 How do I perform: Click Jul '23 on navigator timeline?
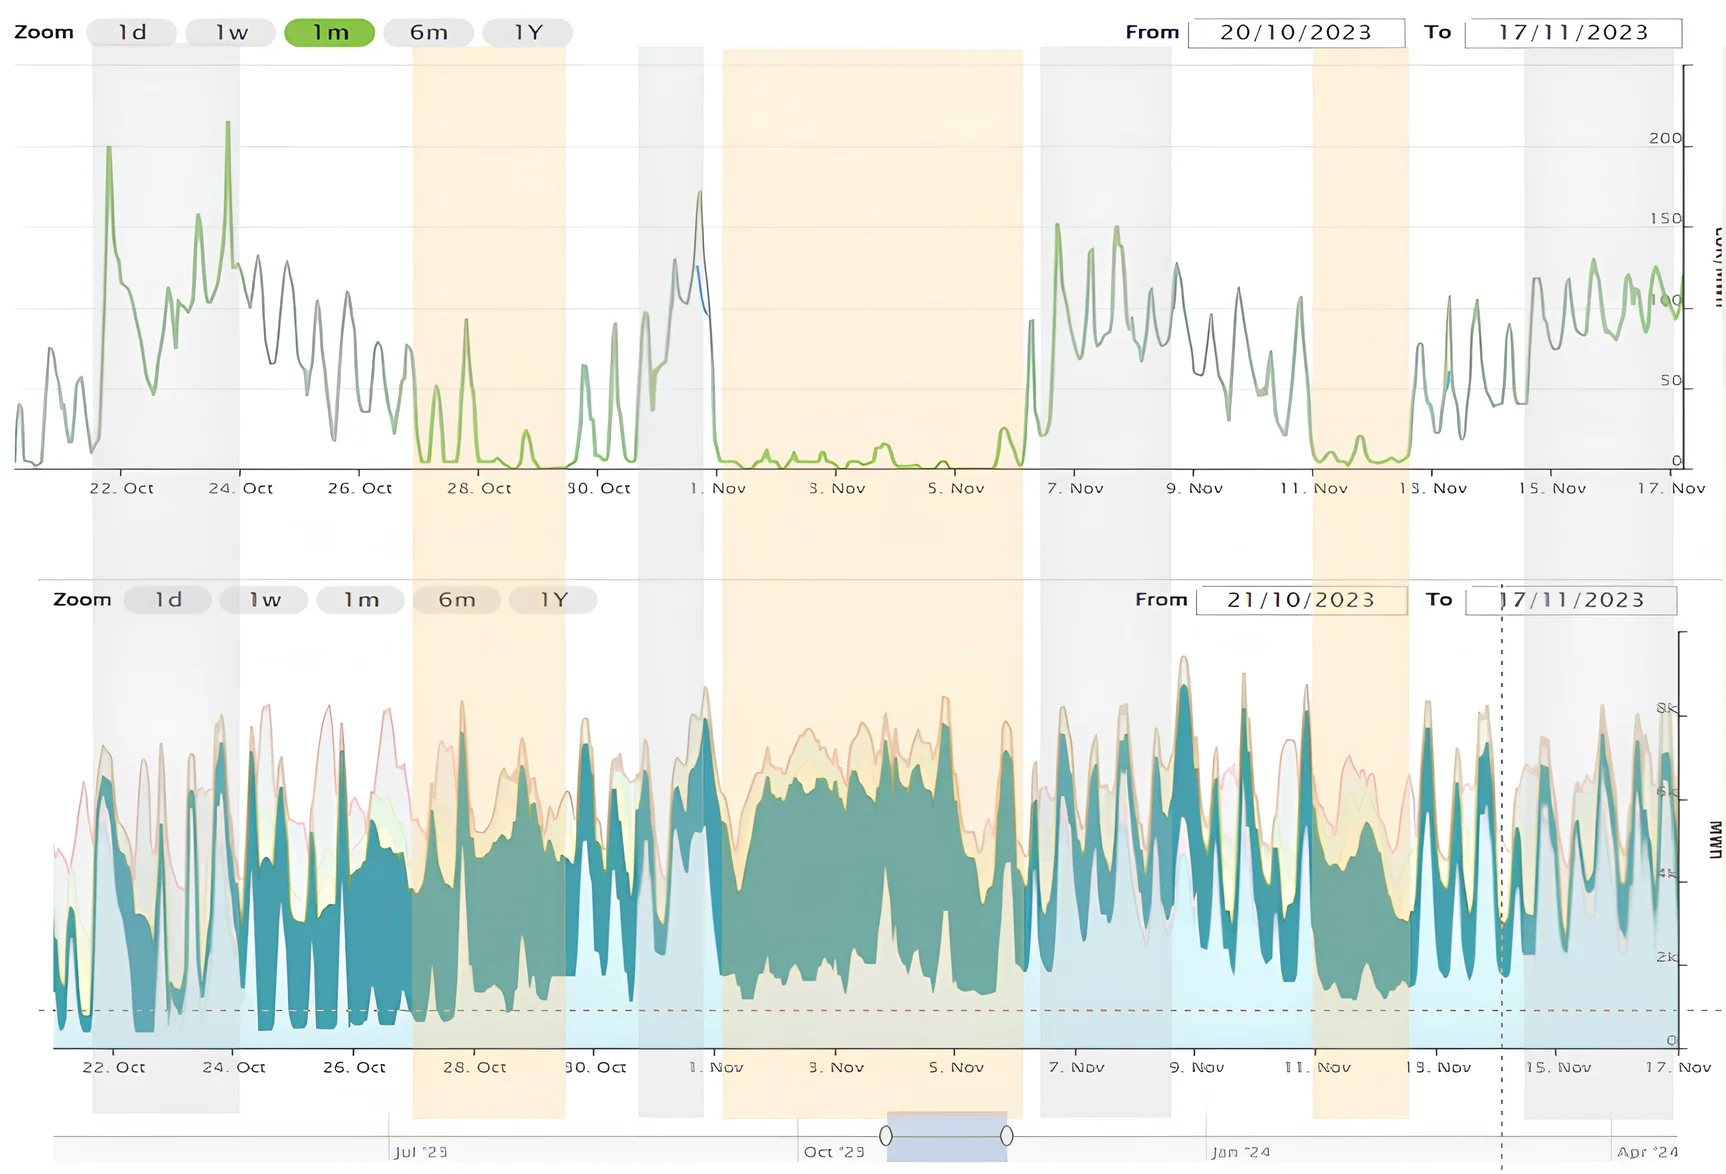pyautogui.click(x=420, y=1152)
